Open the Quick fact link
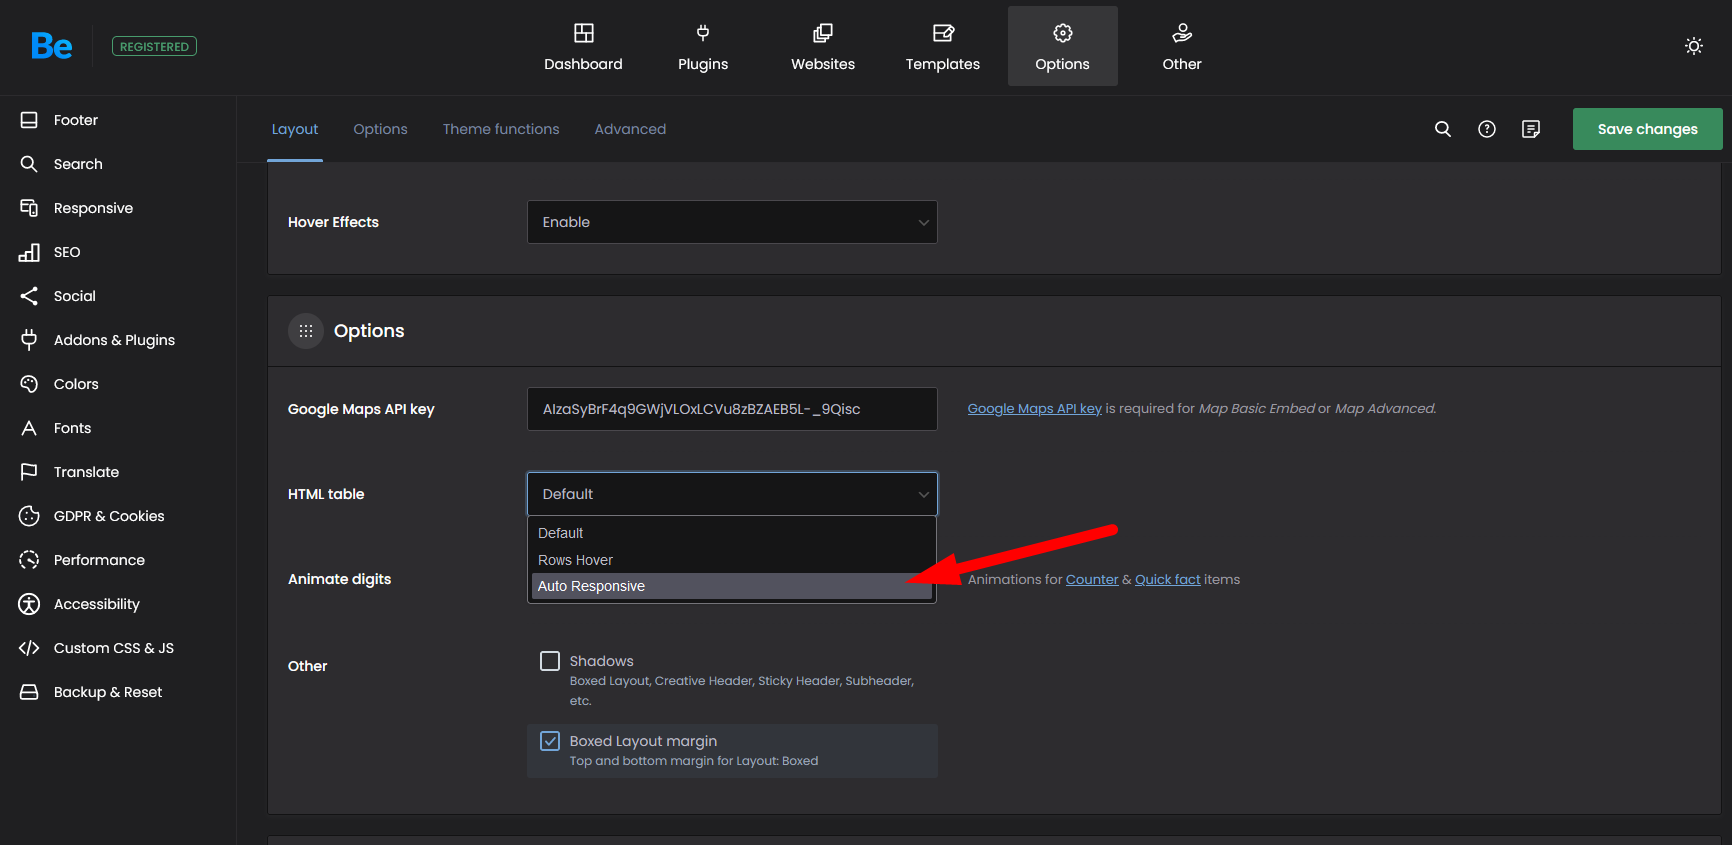 tap(1168, 580)
